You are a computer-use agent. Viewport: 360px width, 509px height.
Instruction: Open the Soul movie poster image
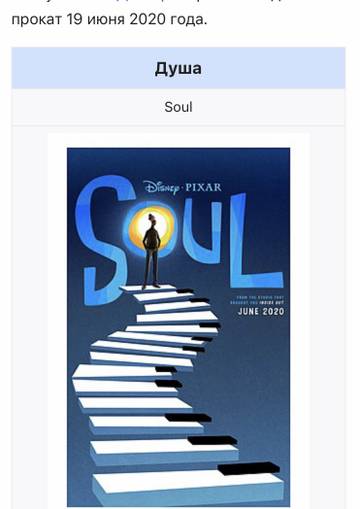tap(178, 327)
